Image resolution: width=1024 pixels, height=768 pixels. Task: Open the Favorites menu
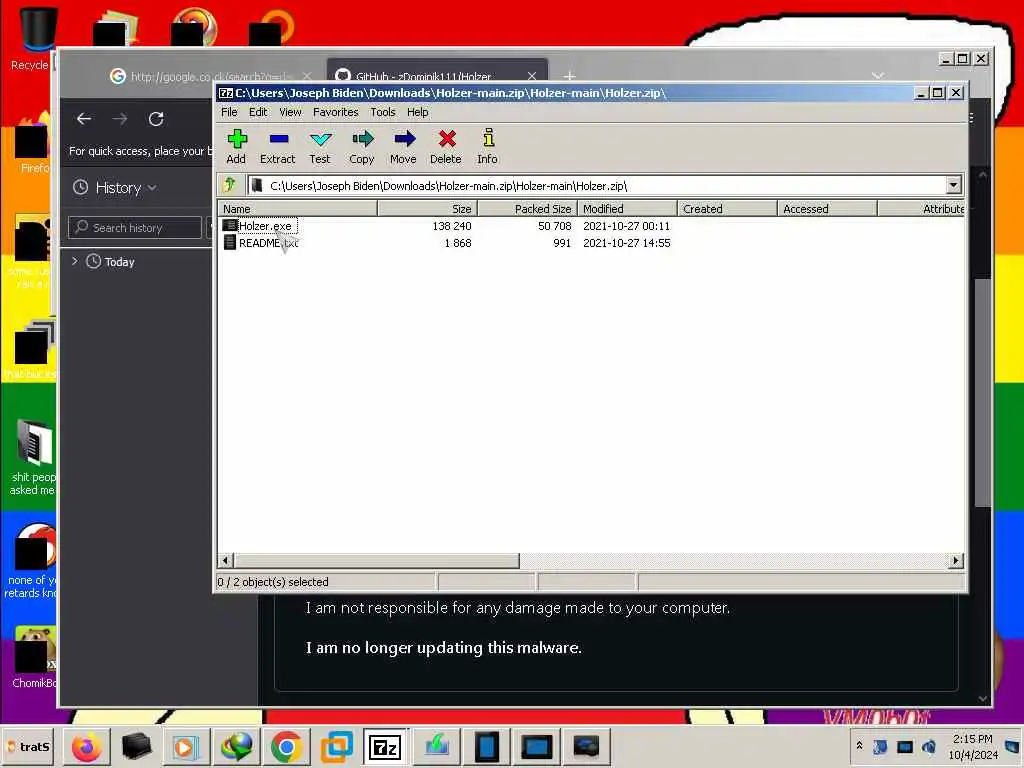click(x=336, y=112)
